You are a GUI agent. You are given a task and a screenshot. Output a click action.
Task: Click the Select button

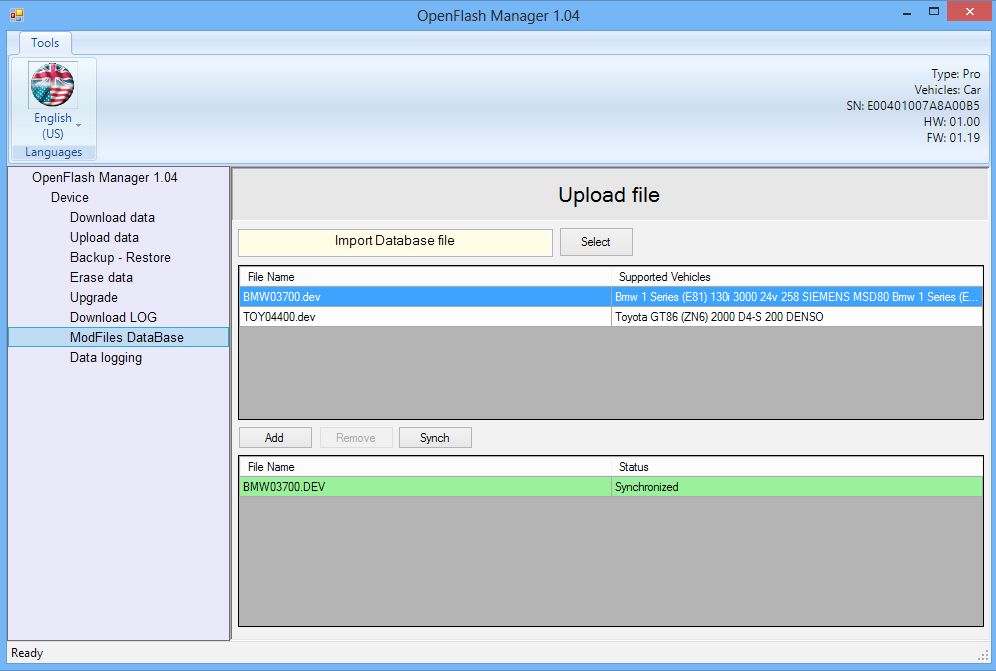coord(596,242)
